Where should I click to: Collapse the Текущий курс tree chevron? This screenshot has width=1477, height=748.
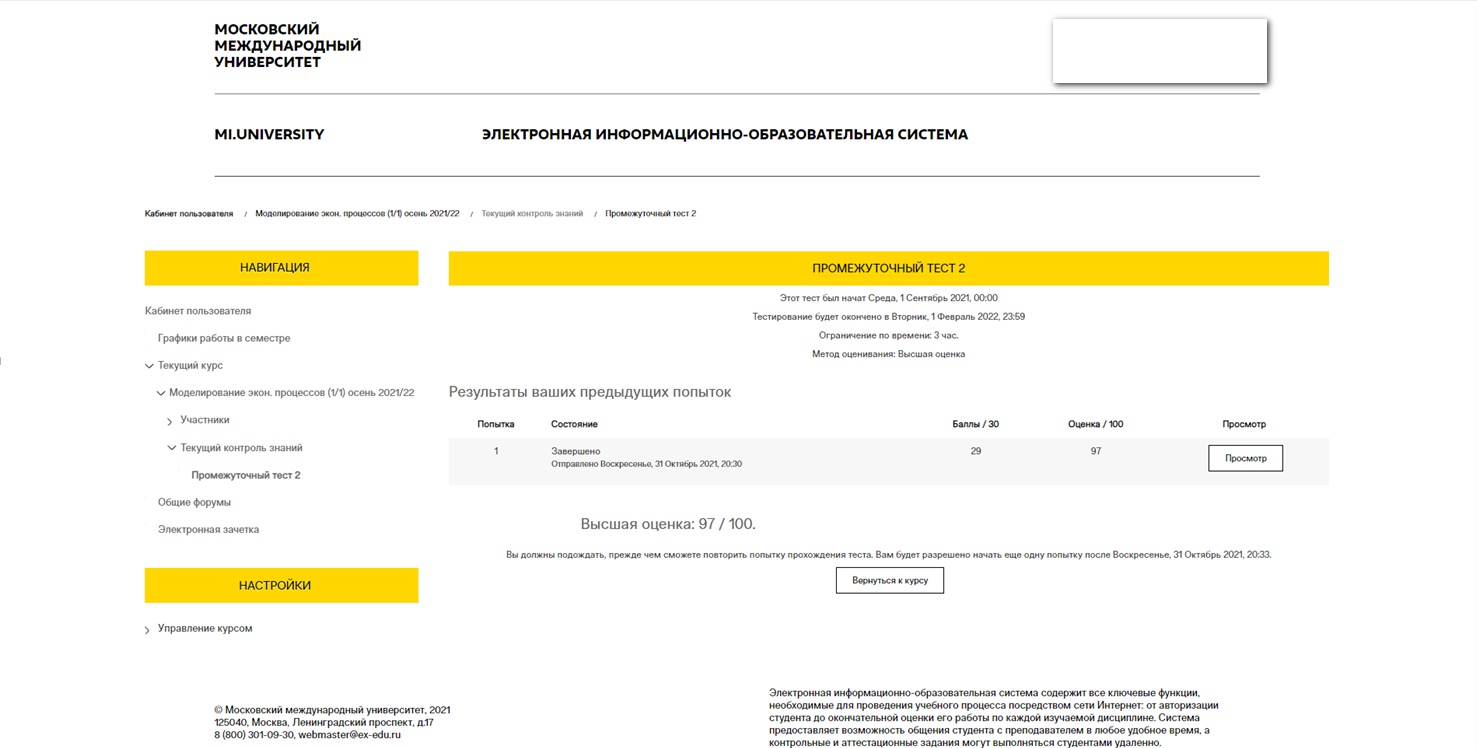point(149,366)
